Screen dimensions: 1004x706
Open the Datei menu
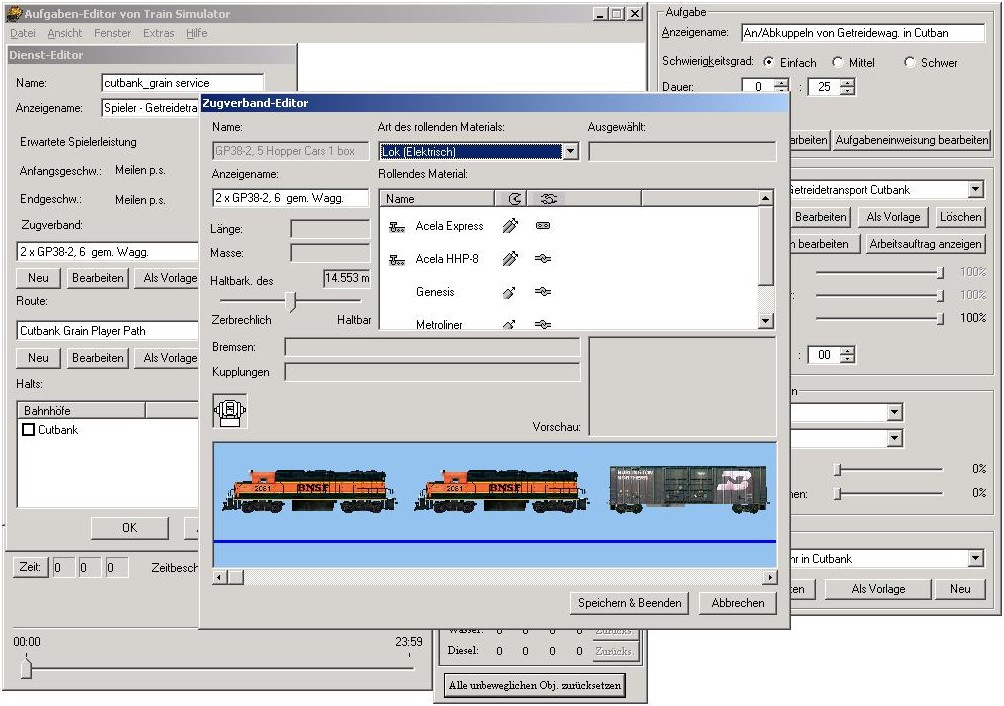pyautogui.click(x=22, y=33)
